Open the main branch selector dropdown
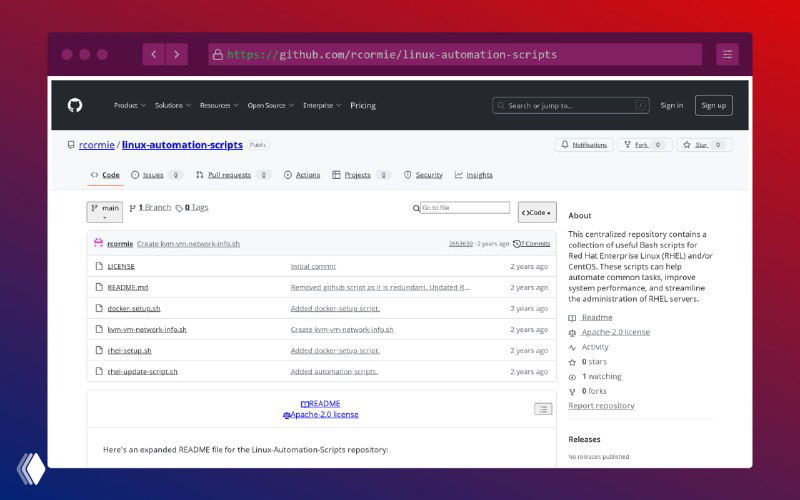 click(105, 212)
